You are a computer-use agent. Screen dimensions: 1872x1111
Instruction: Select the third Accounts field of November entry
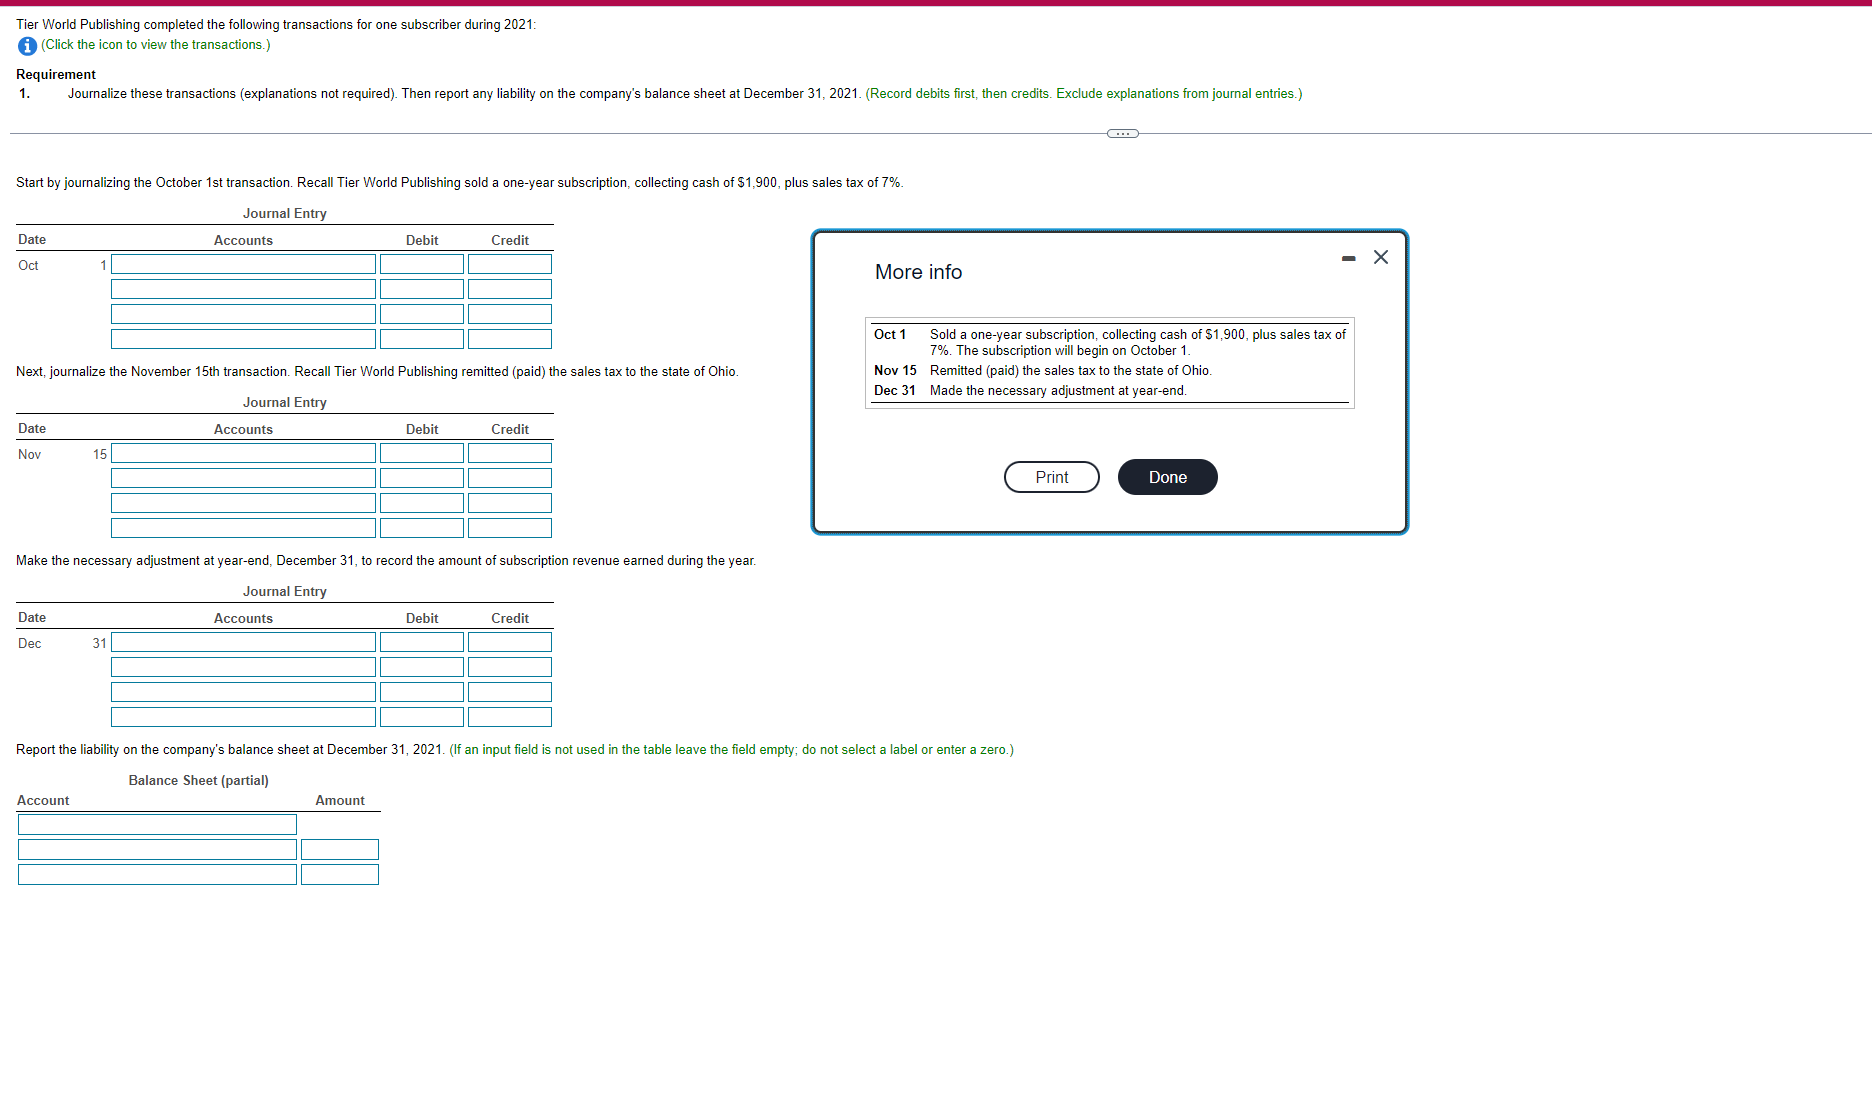point(243,503)
